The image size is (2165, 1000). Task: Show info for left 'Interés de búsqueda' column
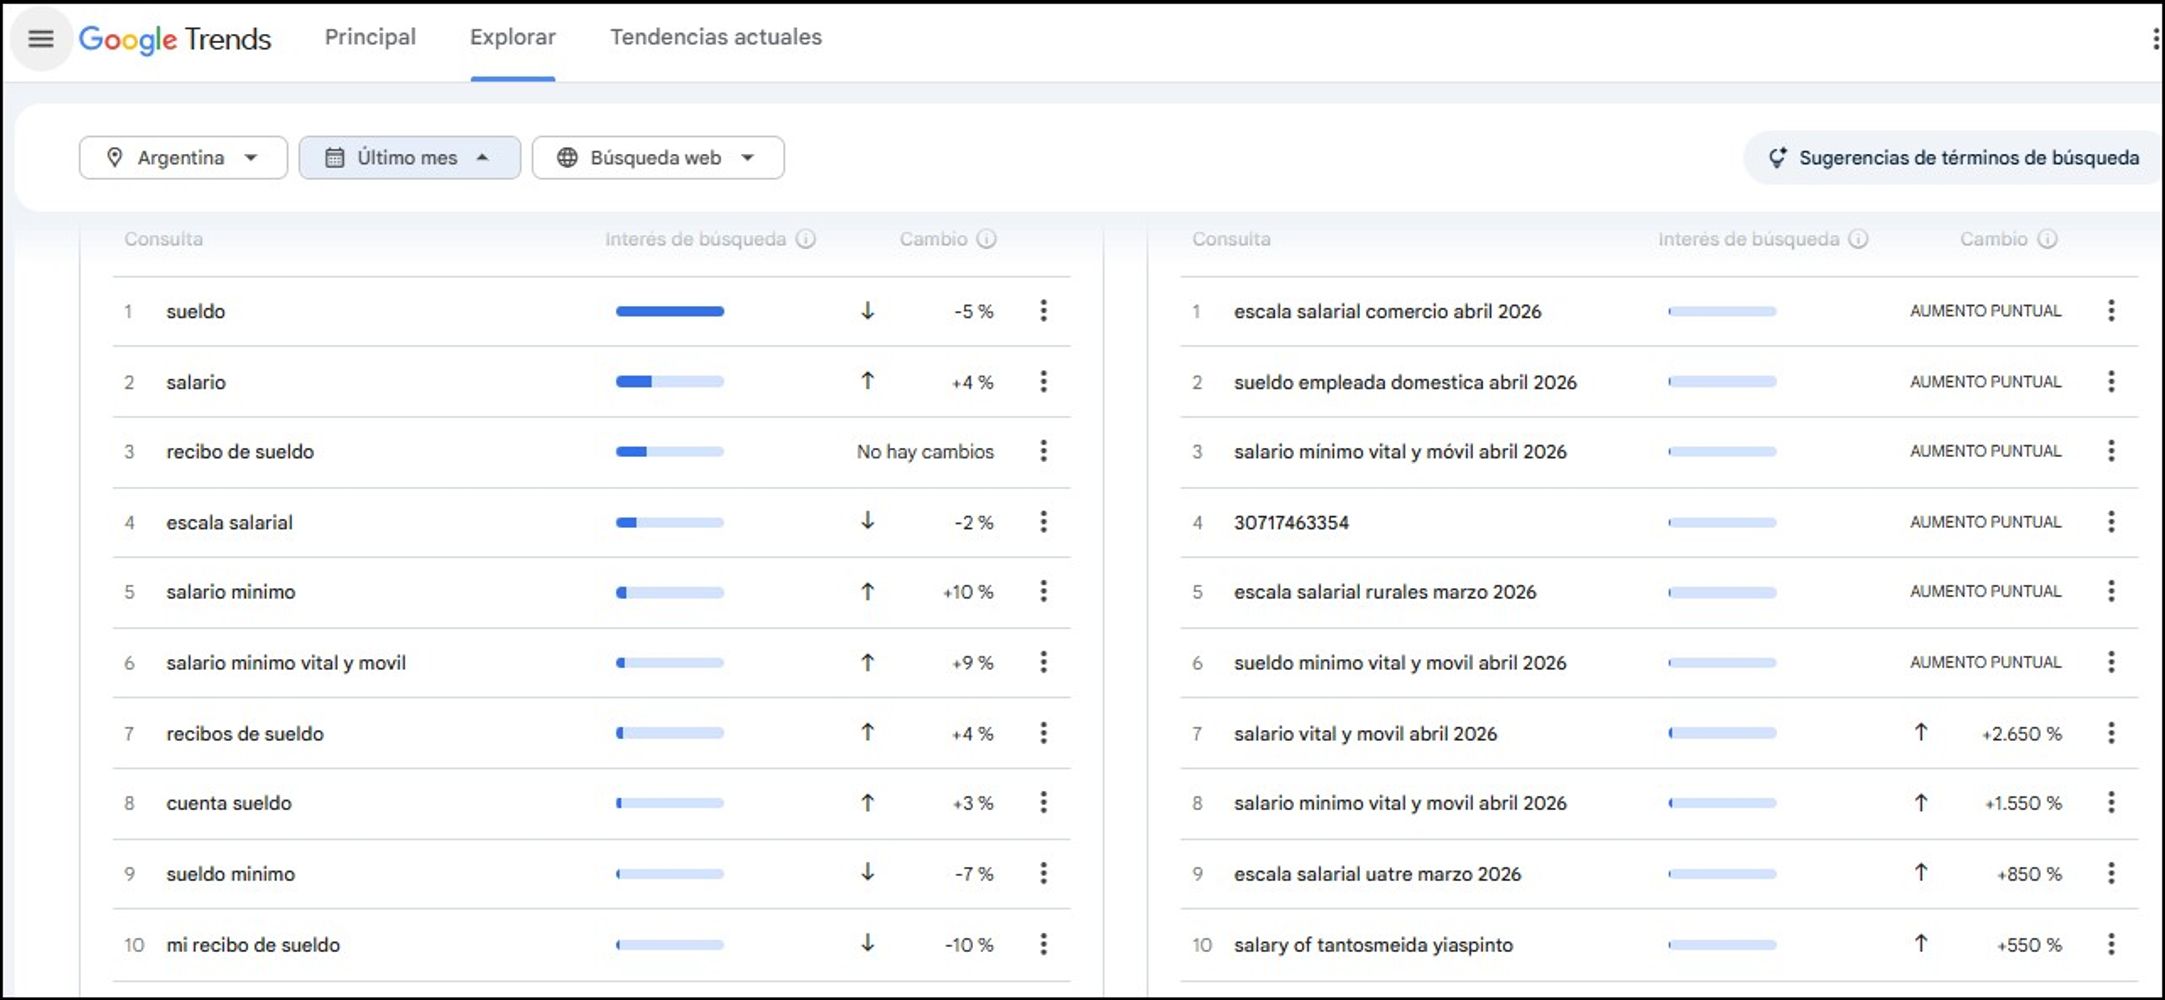(x=806, y=239)
